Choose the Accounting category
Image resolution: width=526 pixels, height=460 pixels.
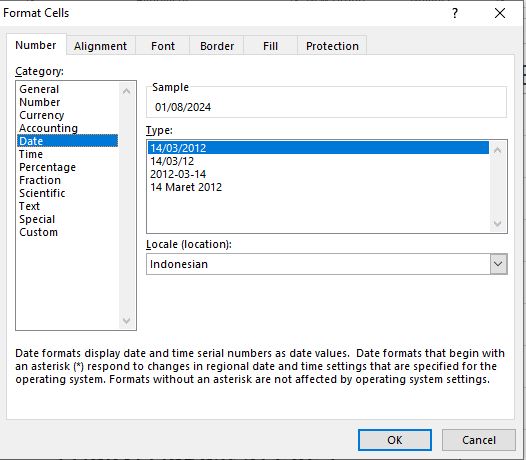[x=67, y=128]
